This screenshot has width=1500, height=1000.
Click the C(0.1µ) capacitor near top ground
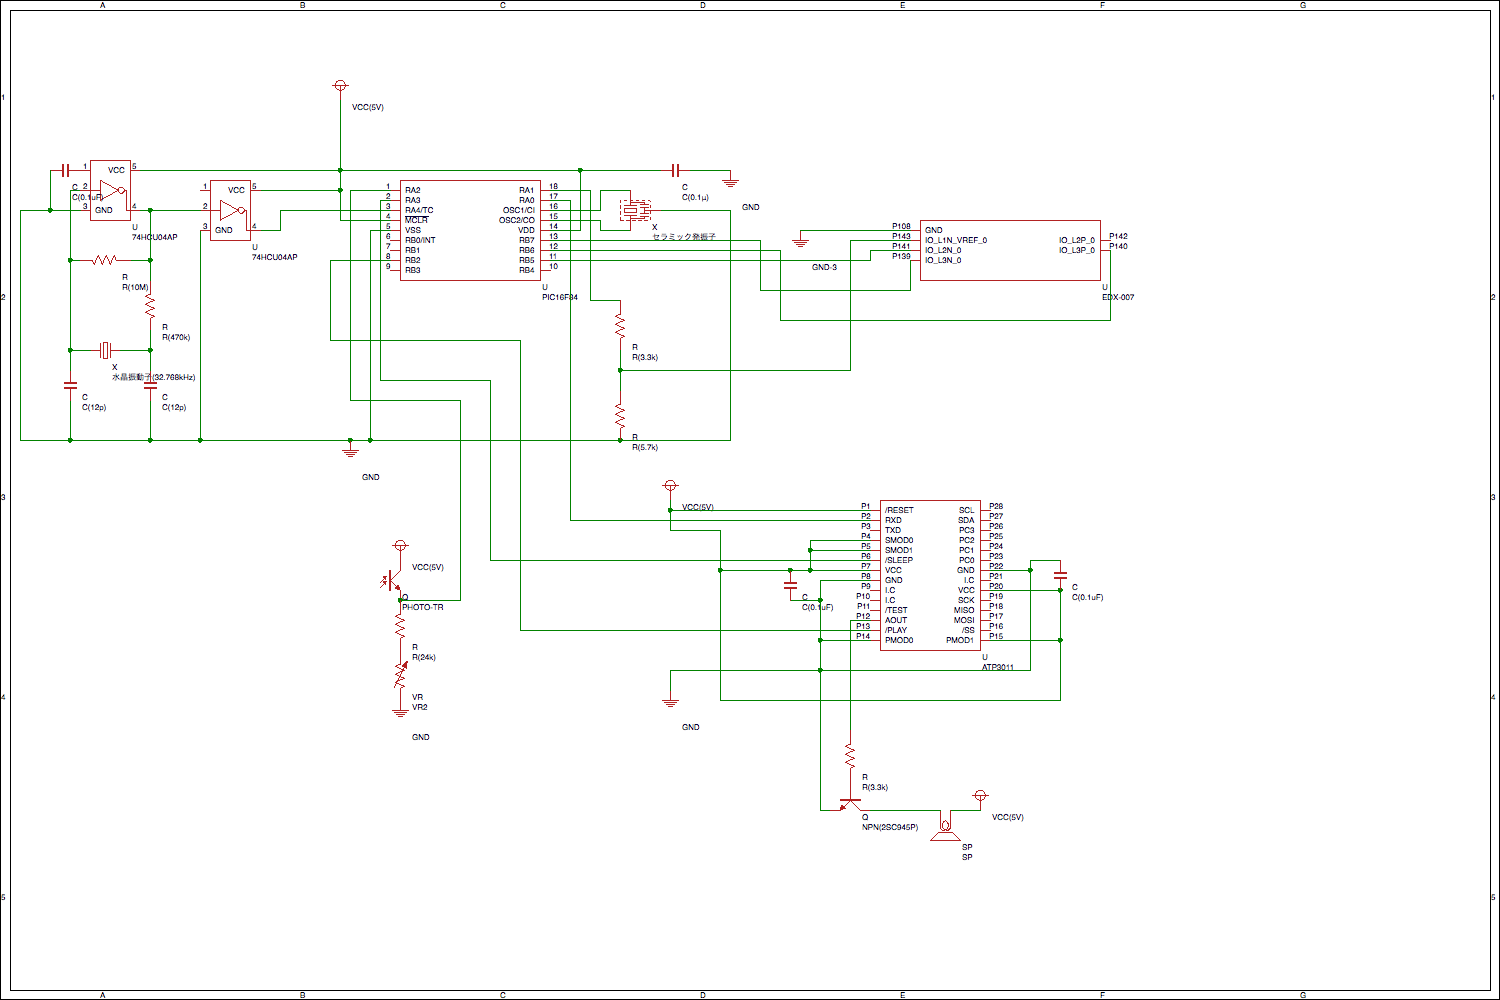(x=677, y=170)
